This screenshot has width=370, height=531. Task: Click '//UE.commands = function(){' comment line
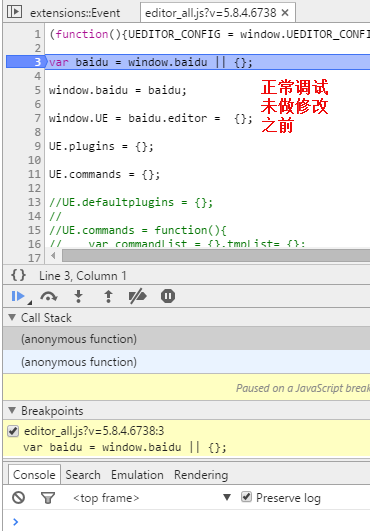[x=137, y=230]
